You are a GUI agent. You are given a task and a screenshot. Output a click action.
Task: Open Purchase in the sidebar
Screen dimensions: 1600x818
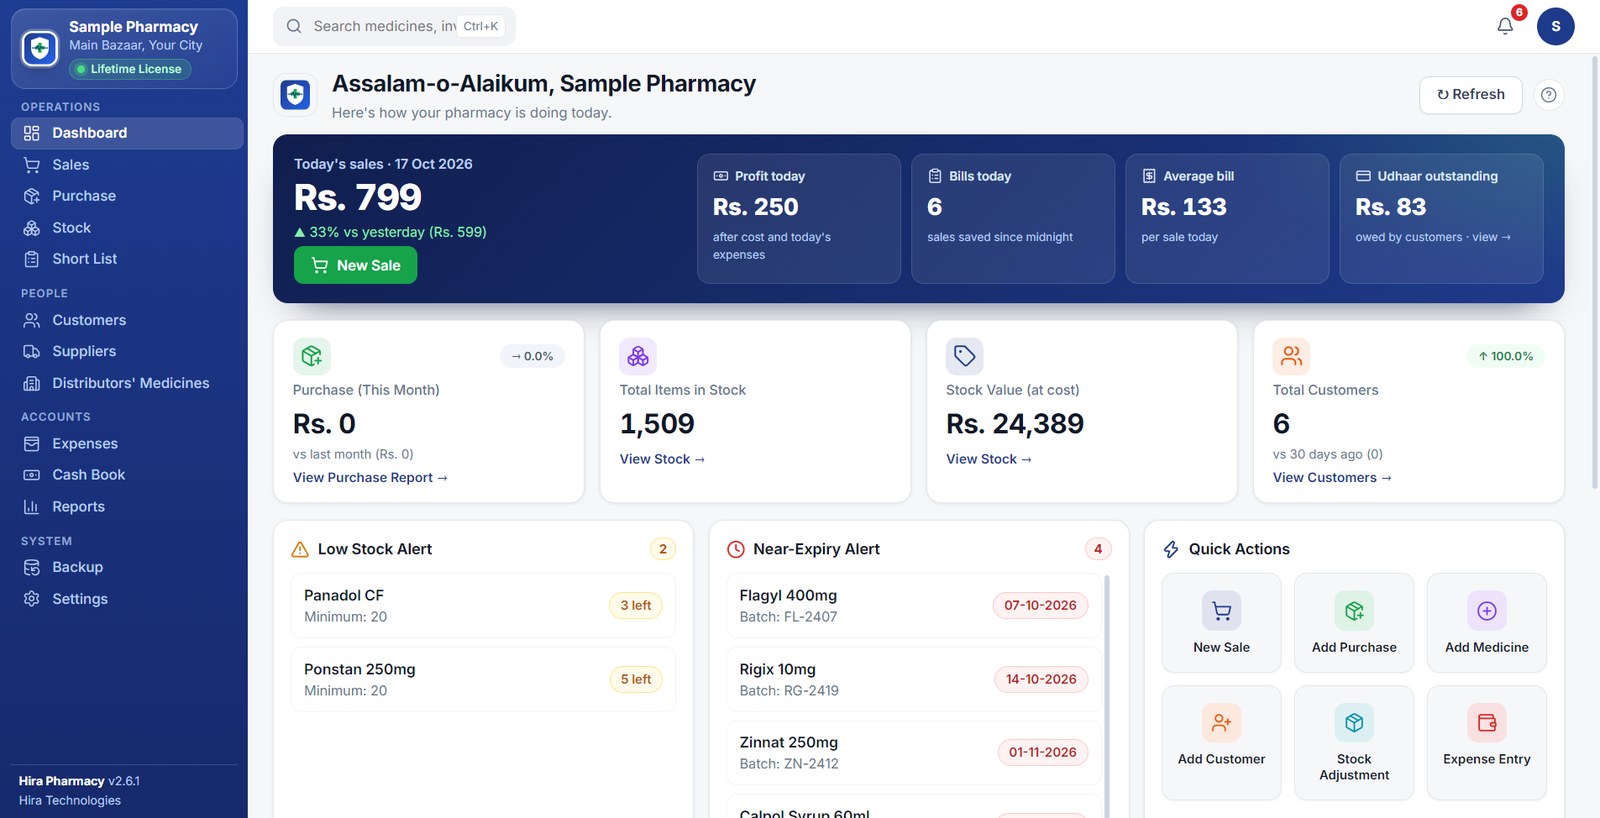point(127,196)
